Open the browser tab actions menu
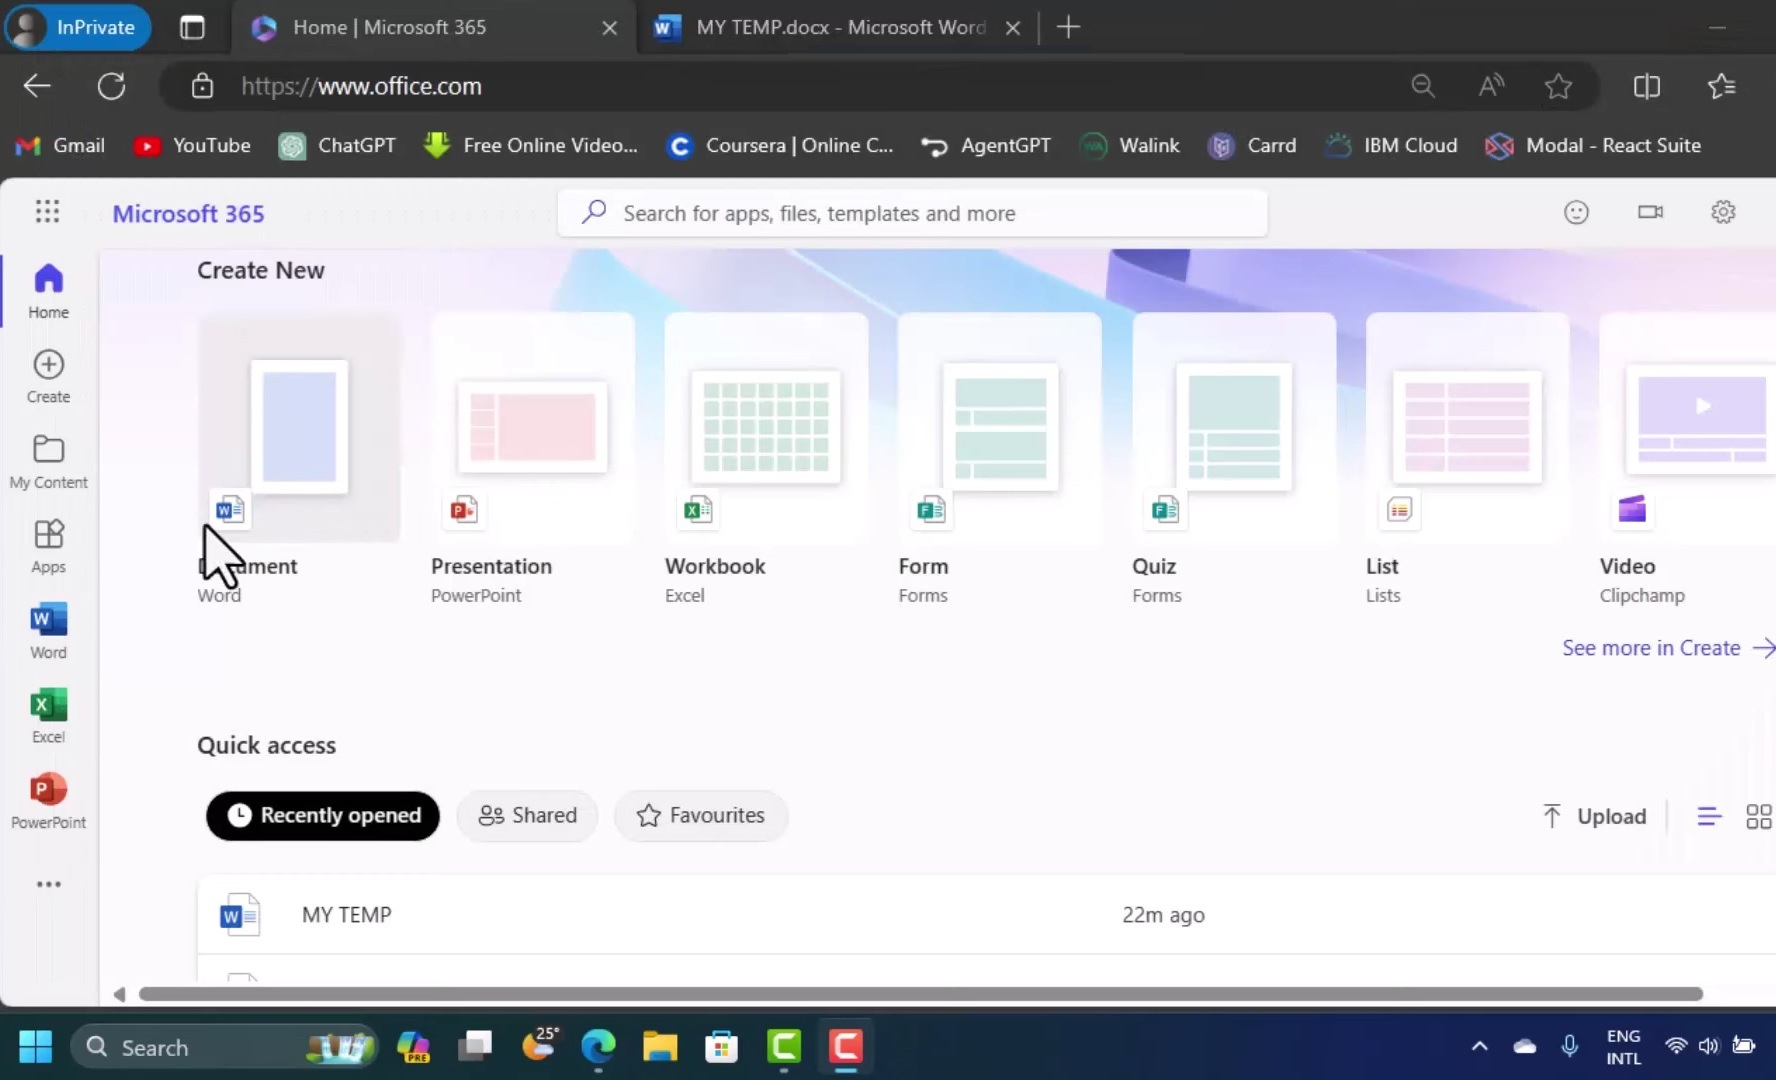 click(x=192, y=27)
